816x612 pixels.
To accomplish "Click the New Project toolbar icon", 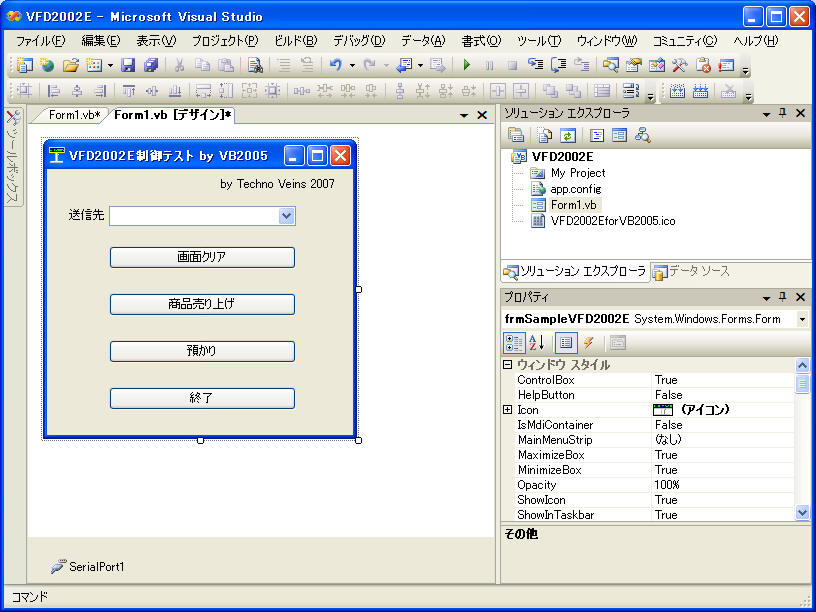I will pos(24,65).
